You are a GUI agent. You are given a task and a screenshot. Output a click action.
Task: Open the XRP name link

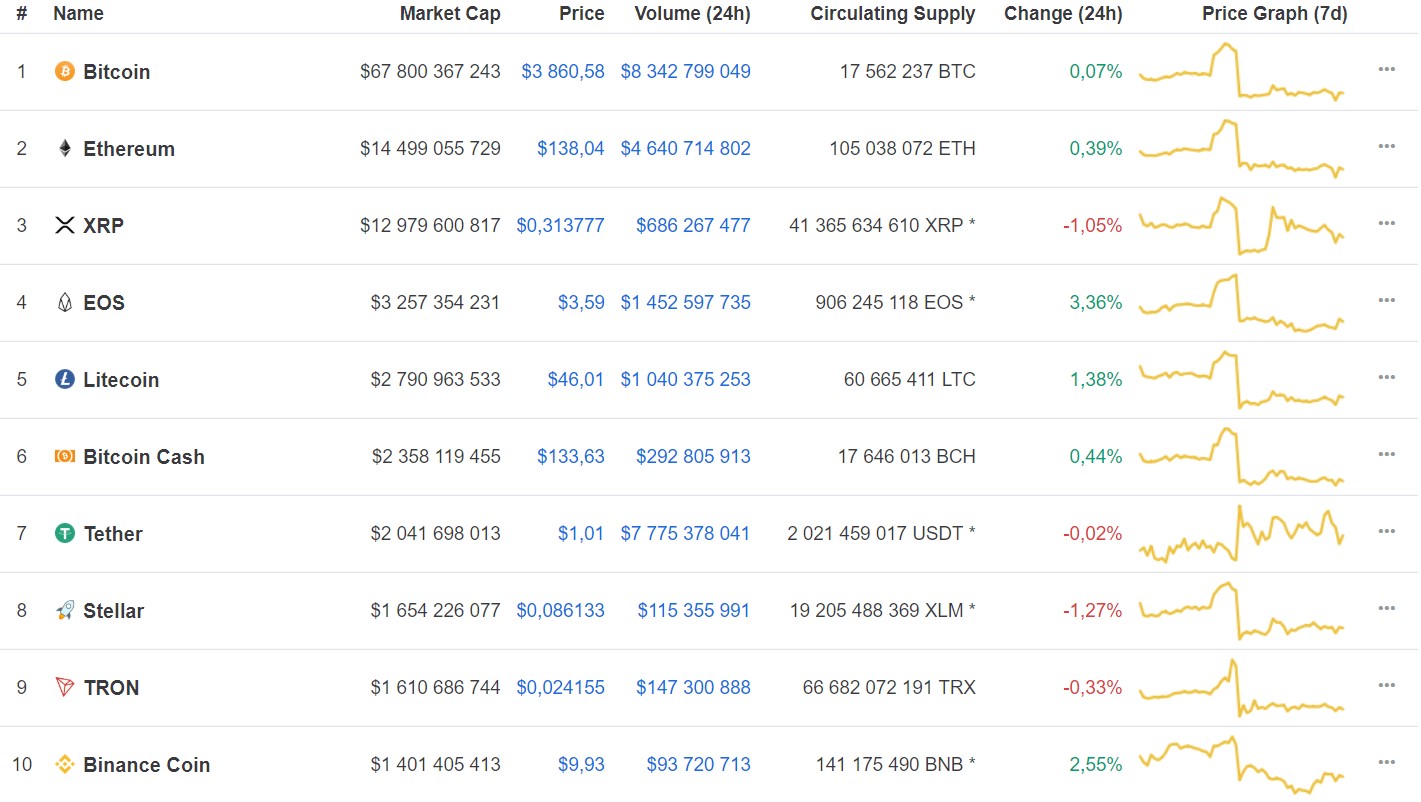tap(103, 226)
